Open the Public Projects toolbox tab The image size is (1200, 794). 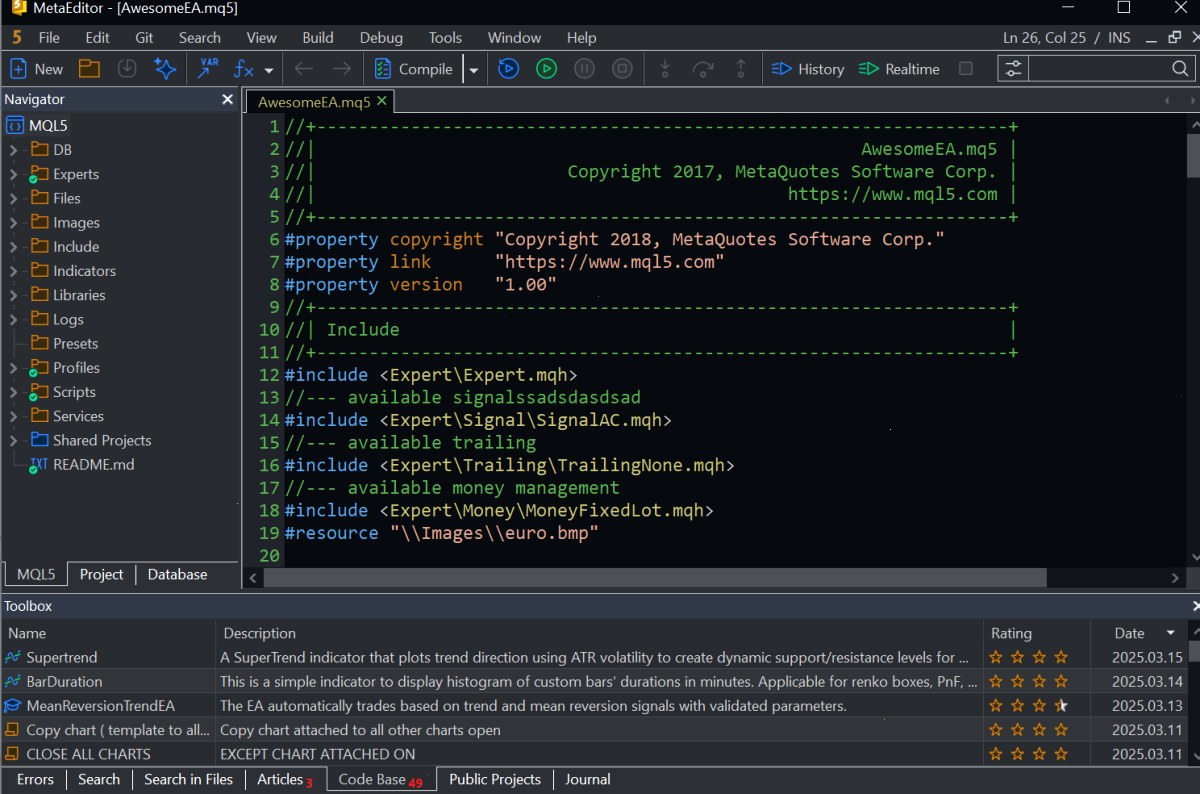coord(495,780)
